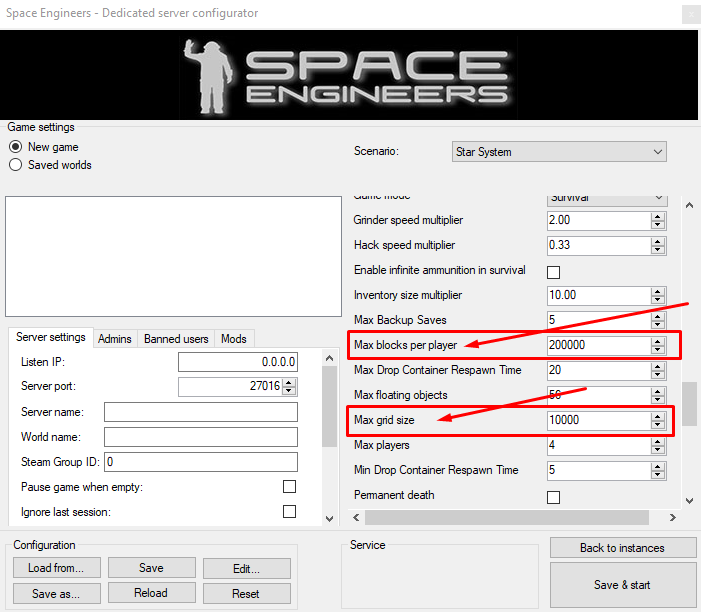Switch to the Admins tab

pos(115,339)
